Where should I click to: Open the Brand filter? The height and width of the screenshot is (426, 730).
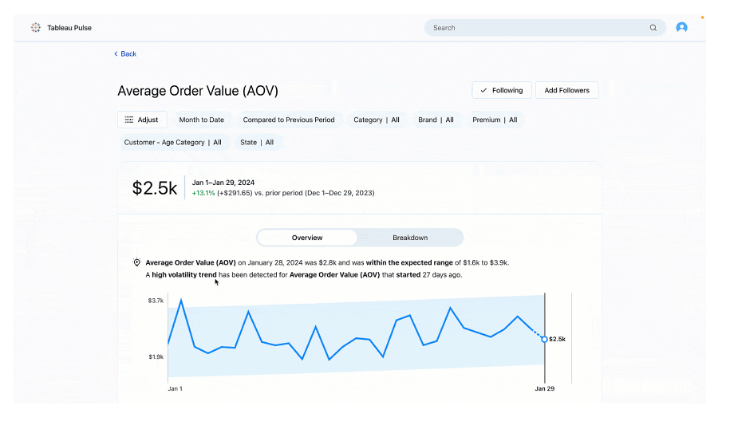pyautogui.click(x=435, y=120)
